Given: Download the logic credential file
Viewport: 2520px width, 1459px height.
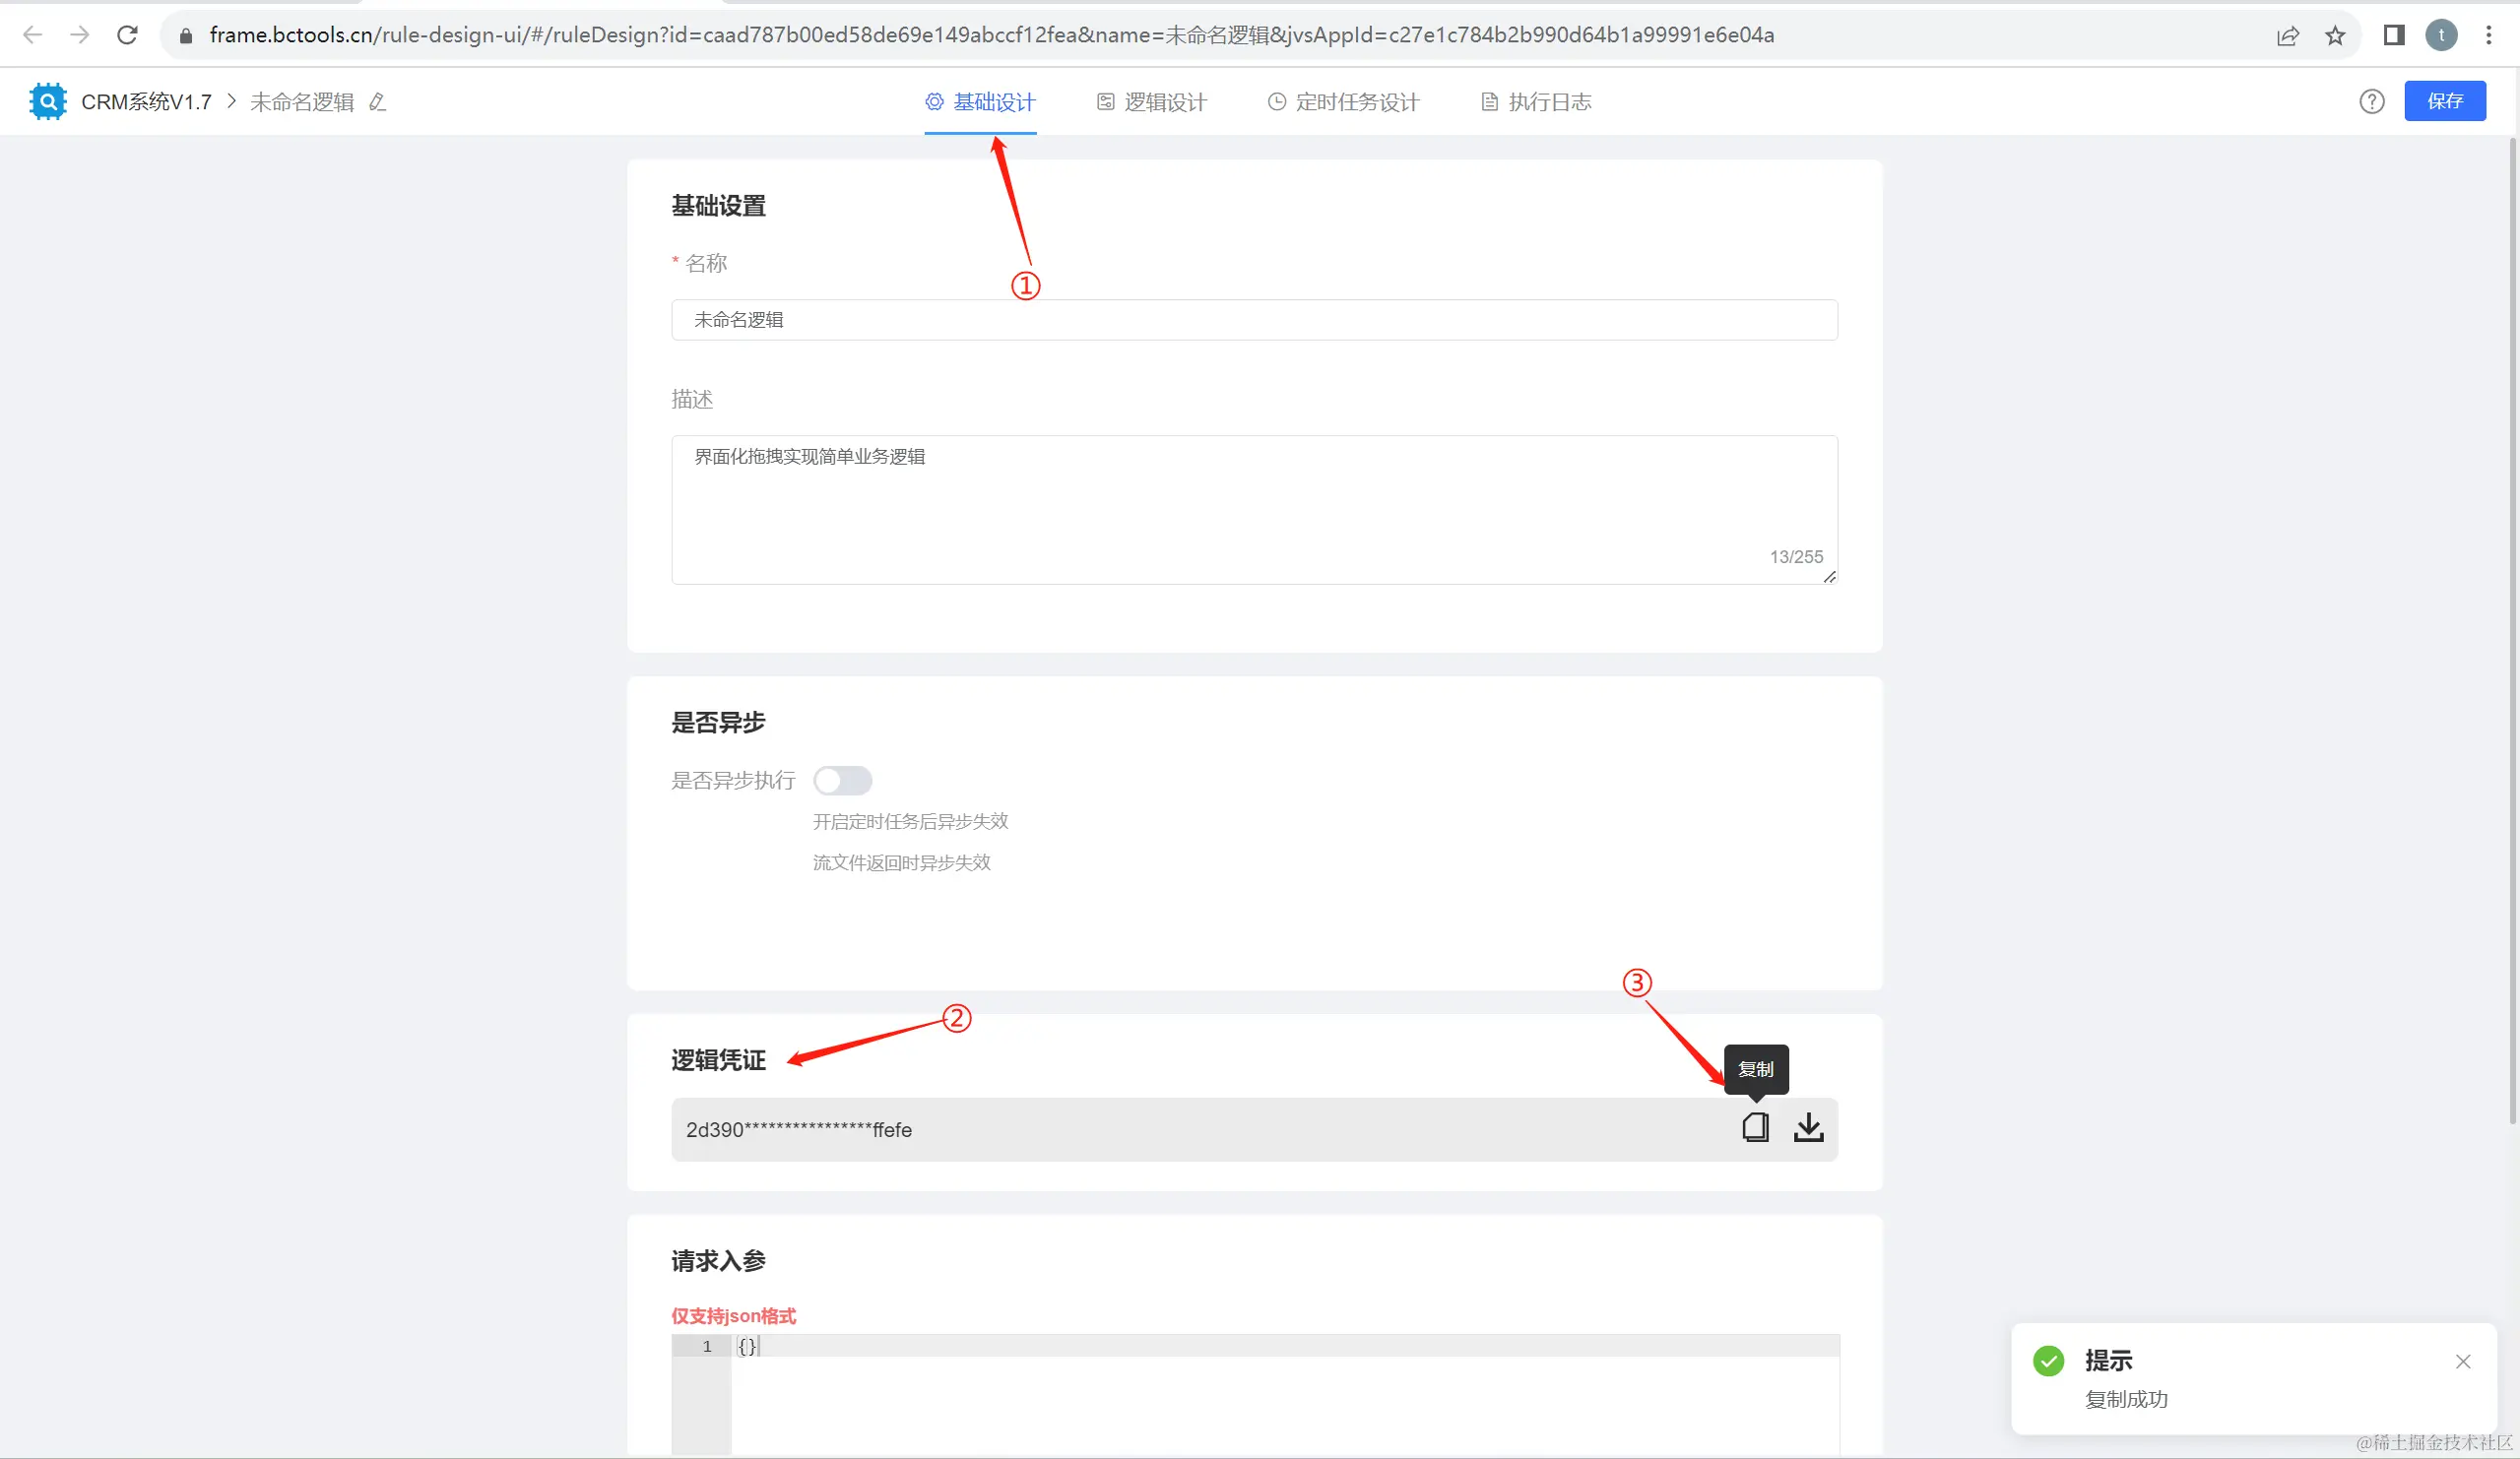Looking at the screenshot, I should 1808,1127.
